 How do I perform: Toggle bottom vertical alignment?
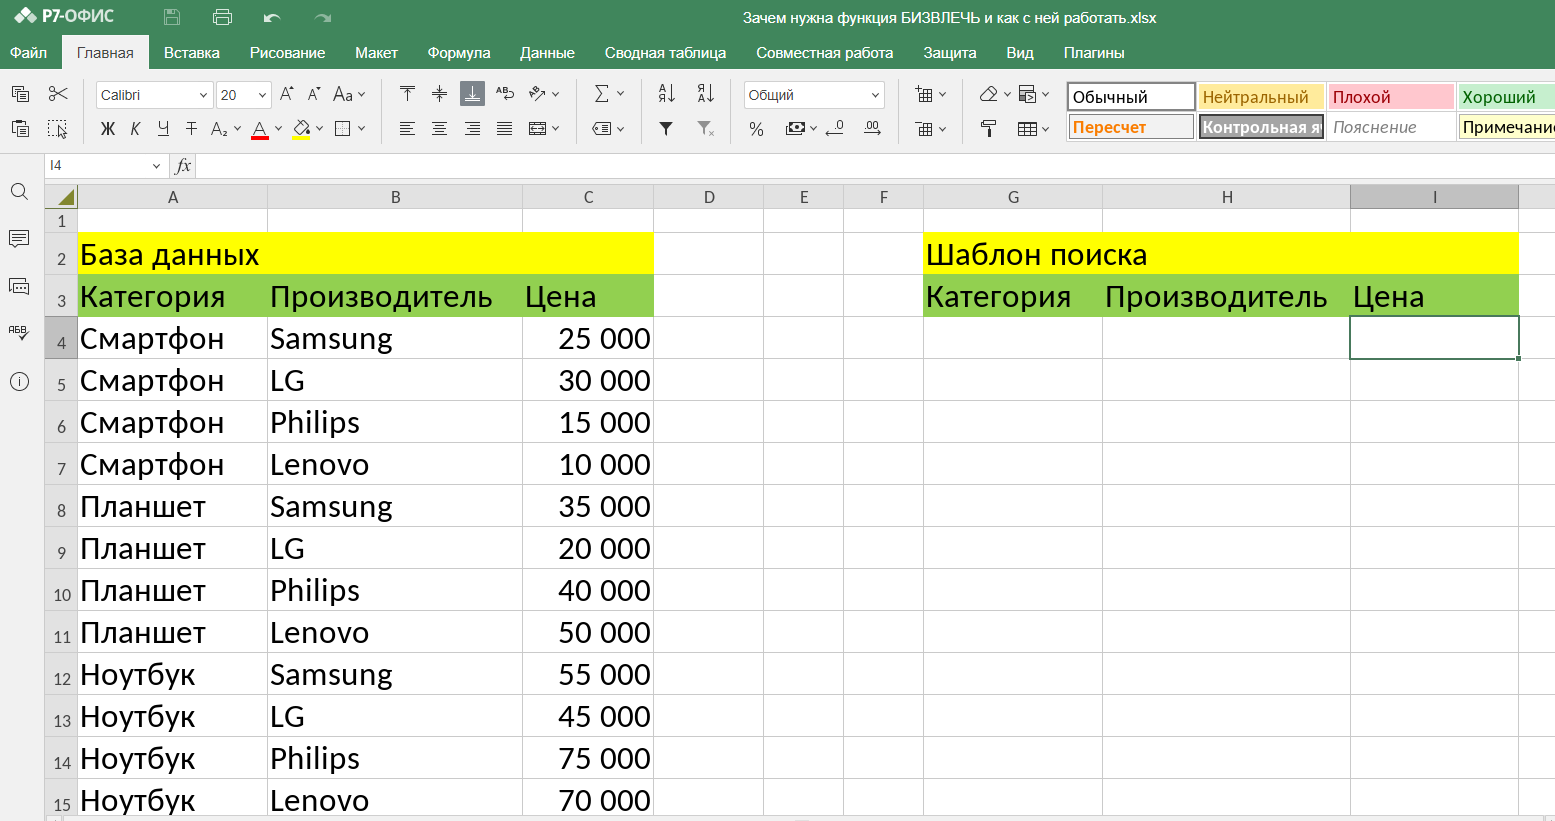click(472, 94)
